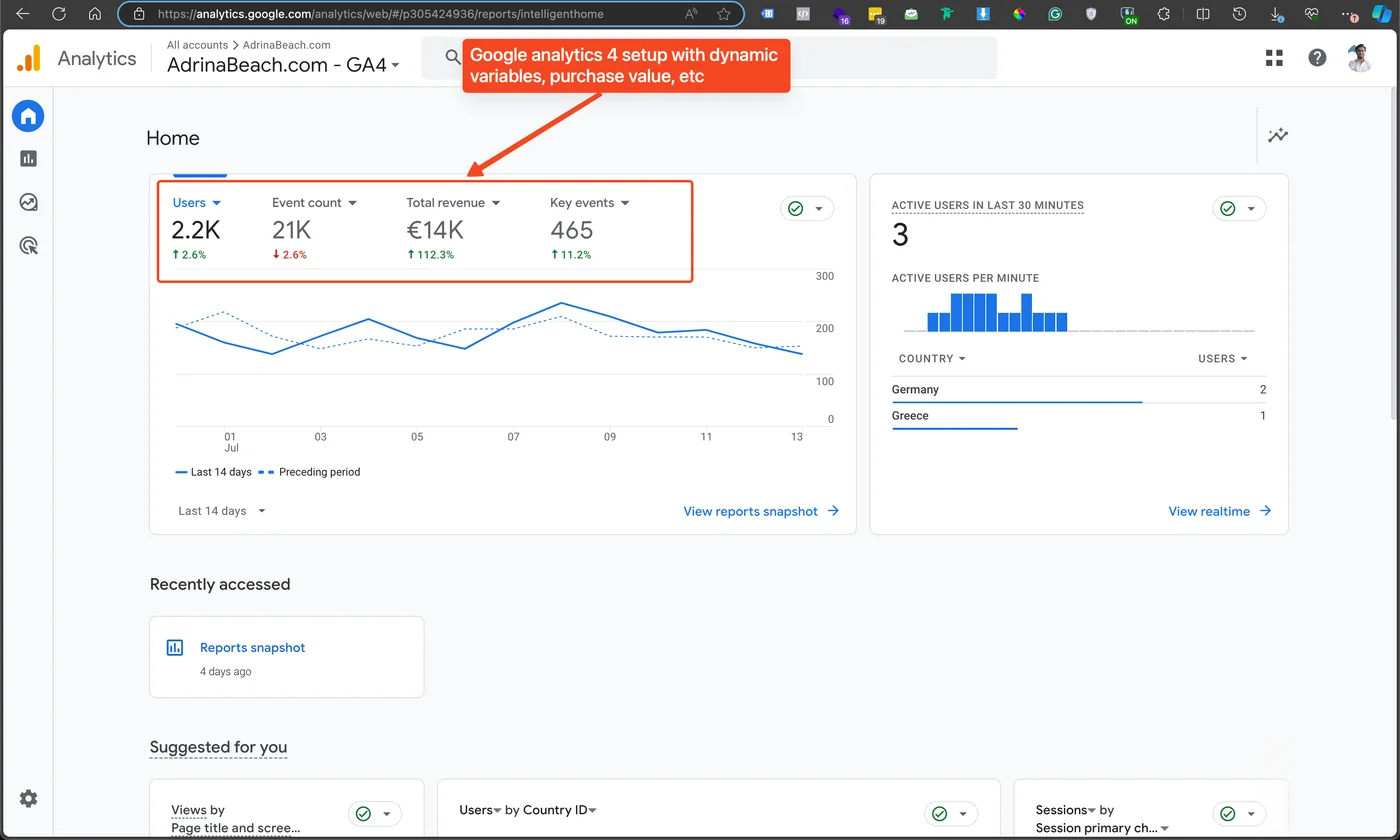Viewport: 1400px width, 840px height.
Task: Click the insights chart icon near Home
Action: coord(1277,136)
